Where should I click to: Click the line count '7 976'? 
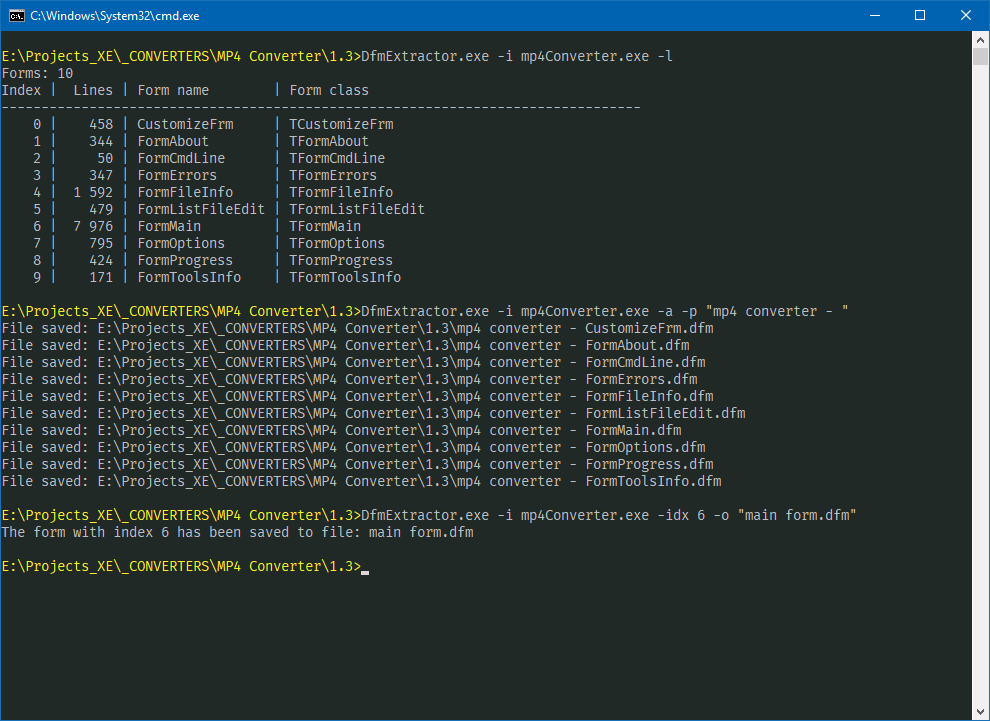93,227
